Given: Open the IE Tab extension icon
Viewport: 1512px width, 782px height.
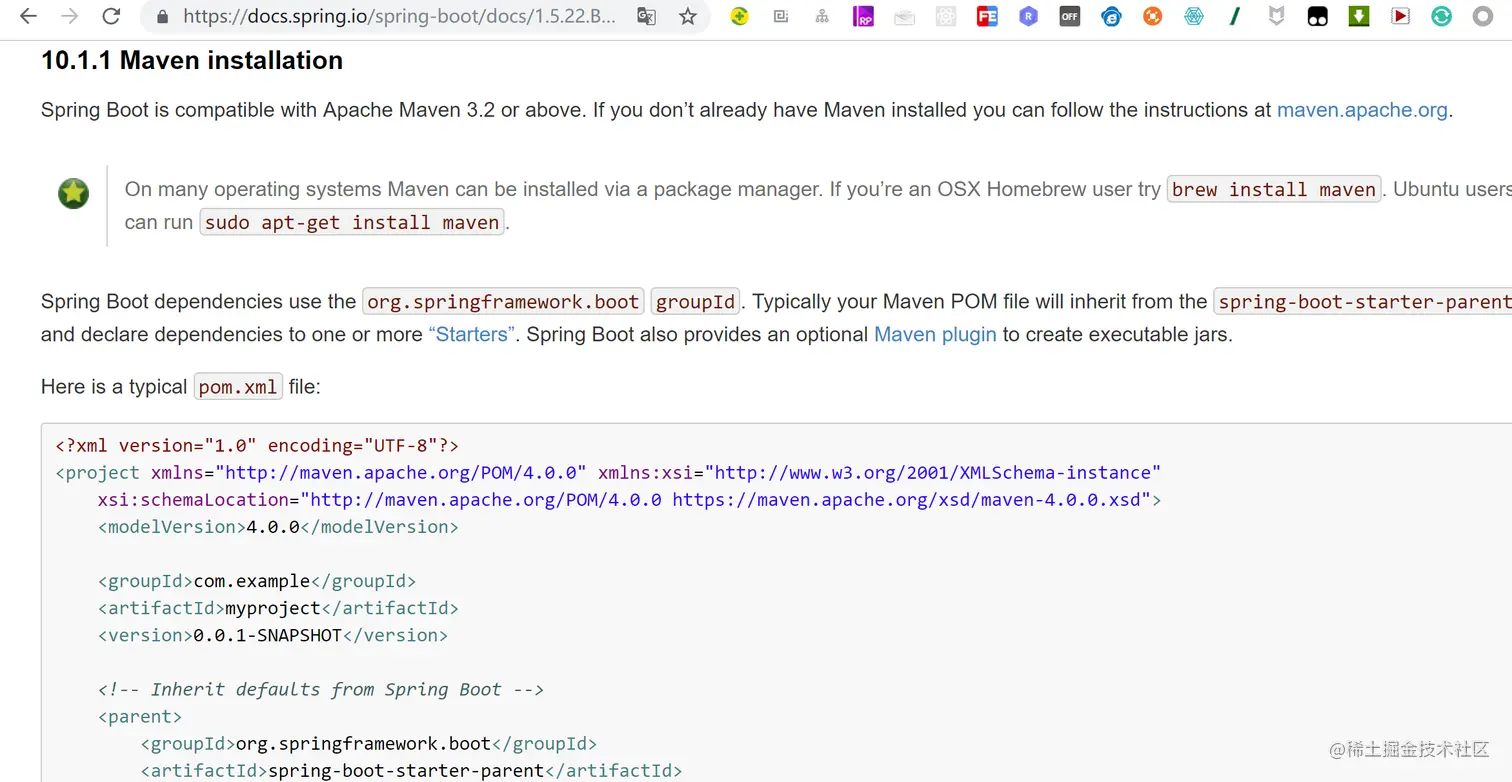Looking at the screenshot, I should click(1112, 16).
